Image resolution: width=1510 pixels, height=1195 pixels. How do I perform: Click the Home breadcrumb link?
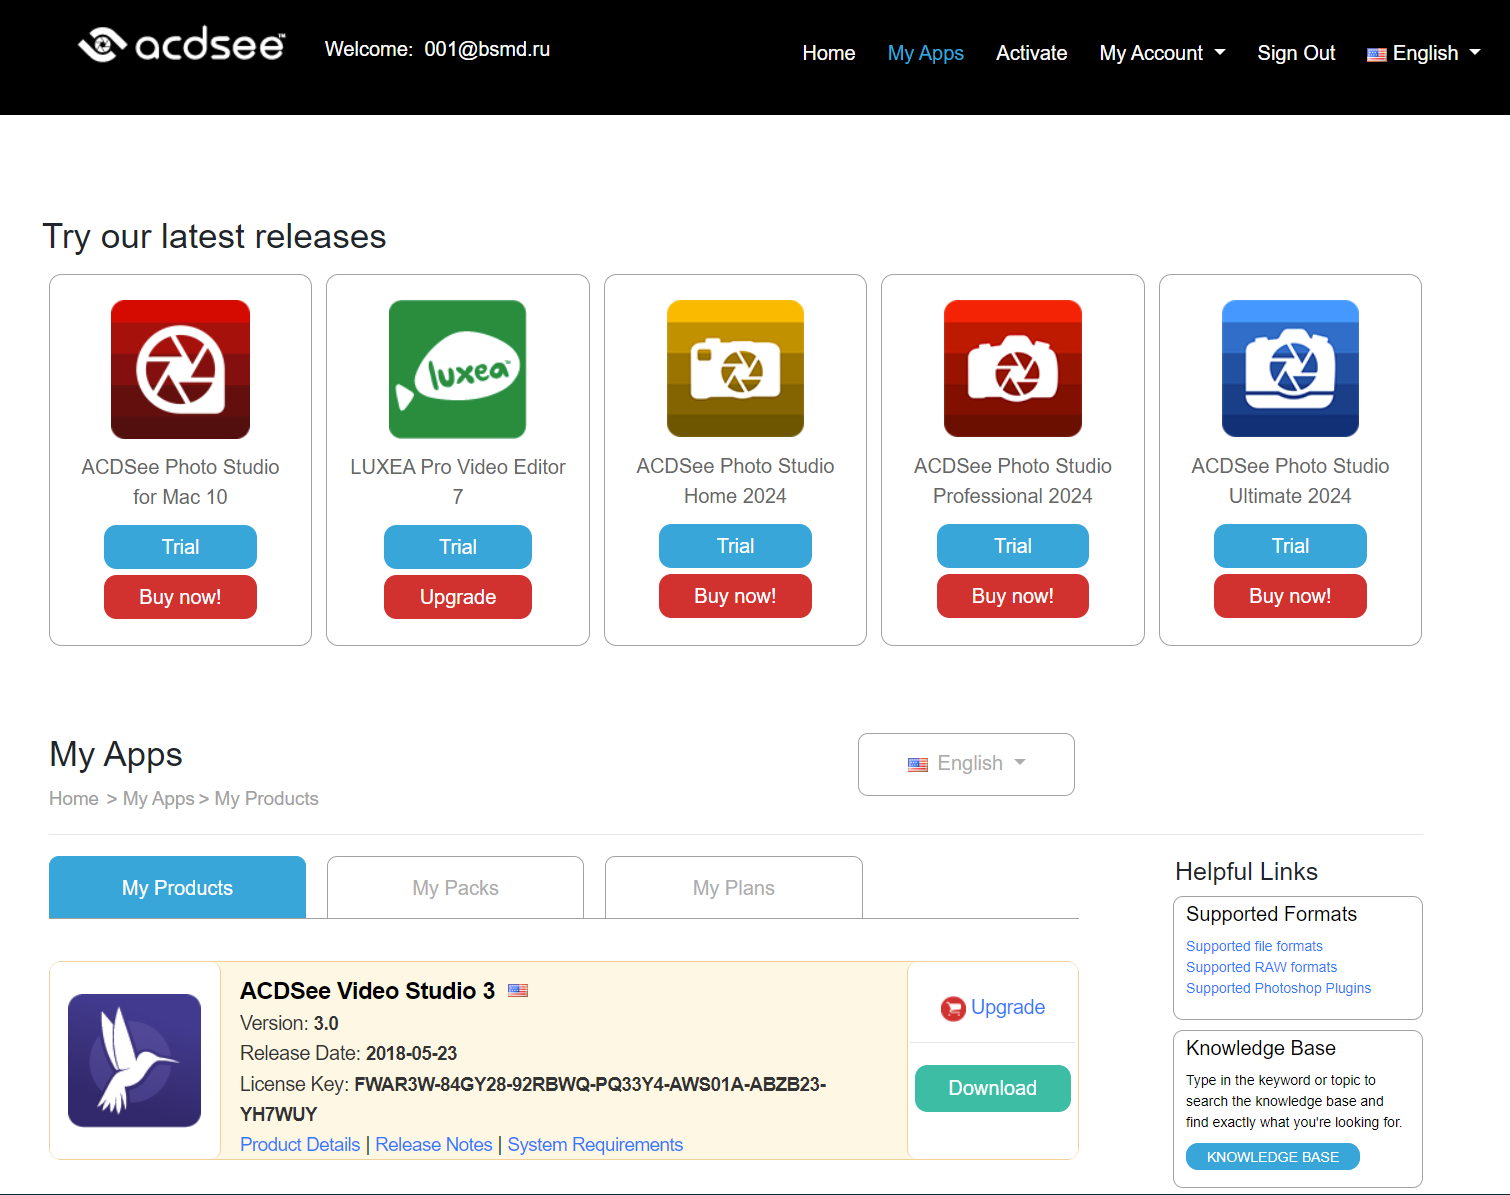pyautogui.click(x=74, y=799)
